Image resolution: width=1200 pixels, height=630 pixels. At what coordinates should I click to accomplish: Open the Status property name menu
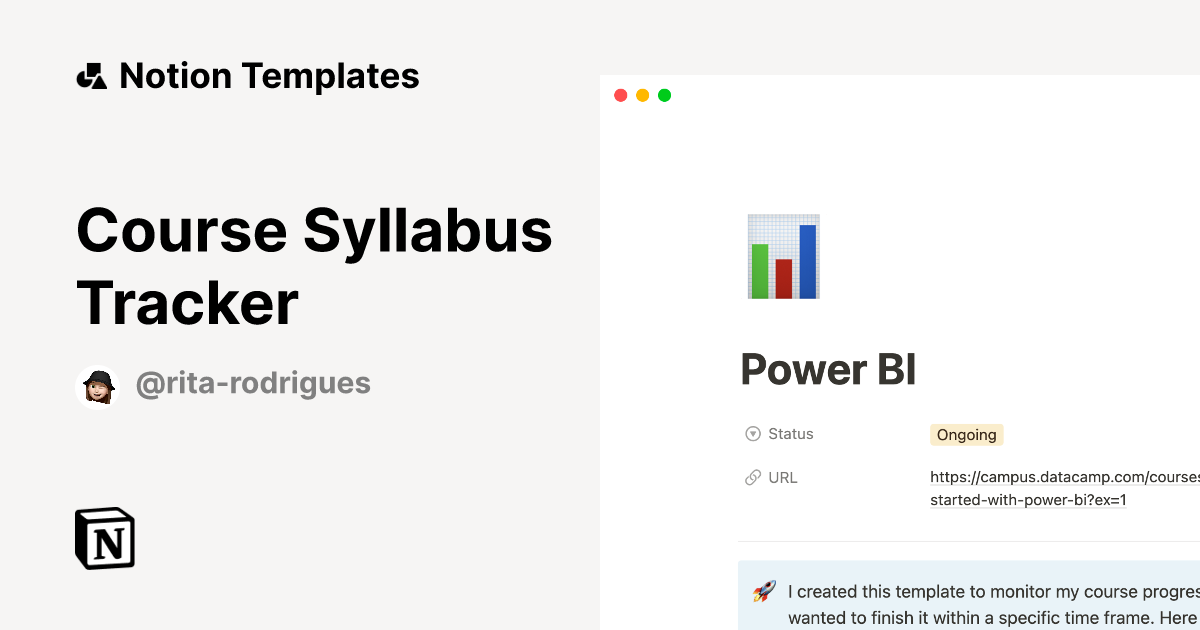point(790,434)
